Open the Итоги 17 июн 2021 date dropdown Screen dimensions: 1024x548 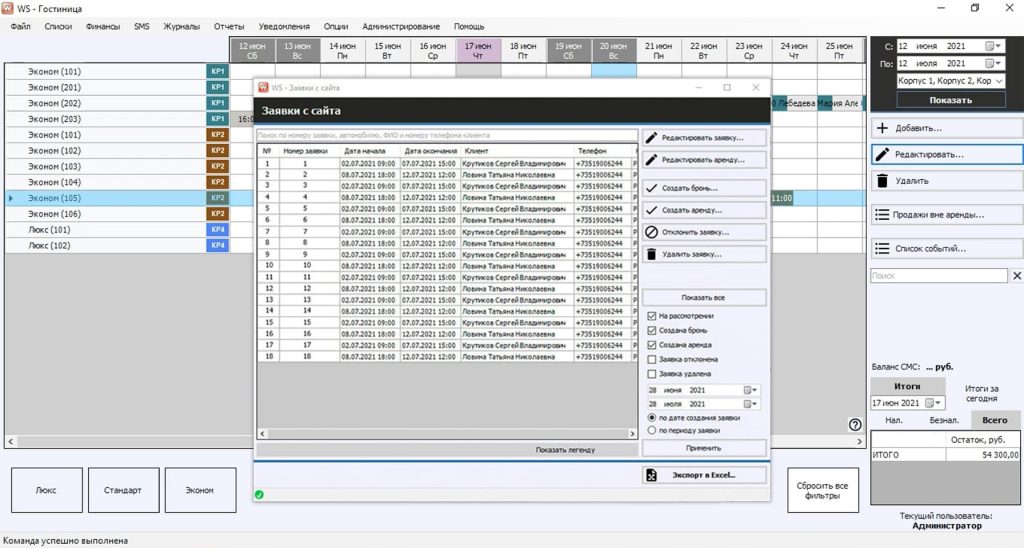coord(934,403)
